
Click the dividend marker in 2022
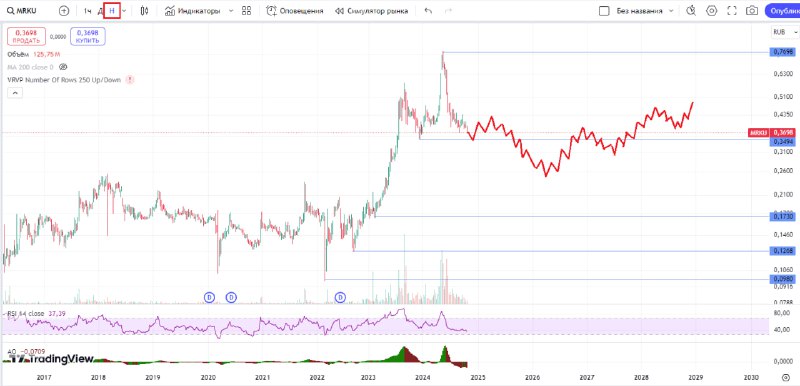pyautogui.click(x=340, y=297)
